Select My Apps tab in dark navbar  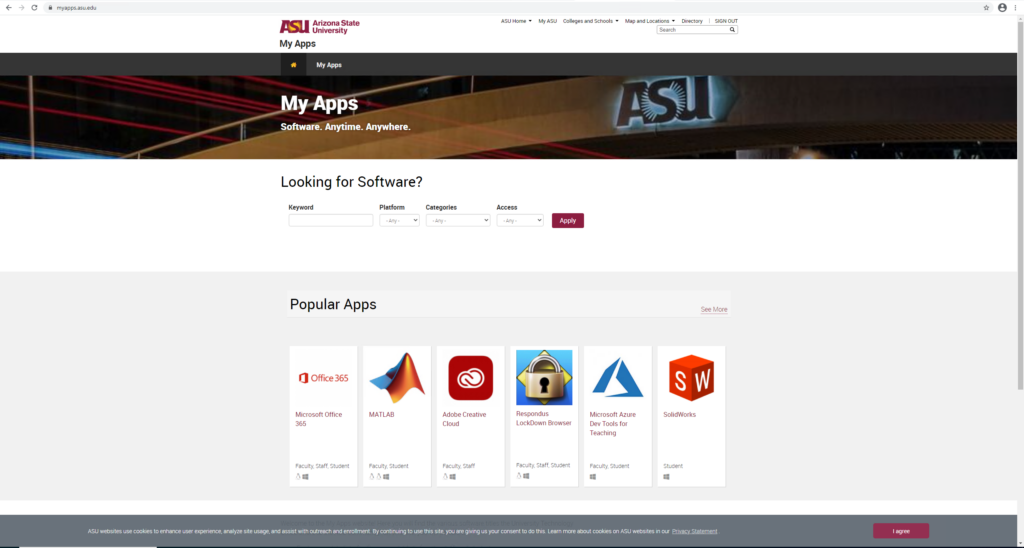(328, 65)
